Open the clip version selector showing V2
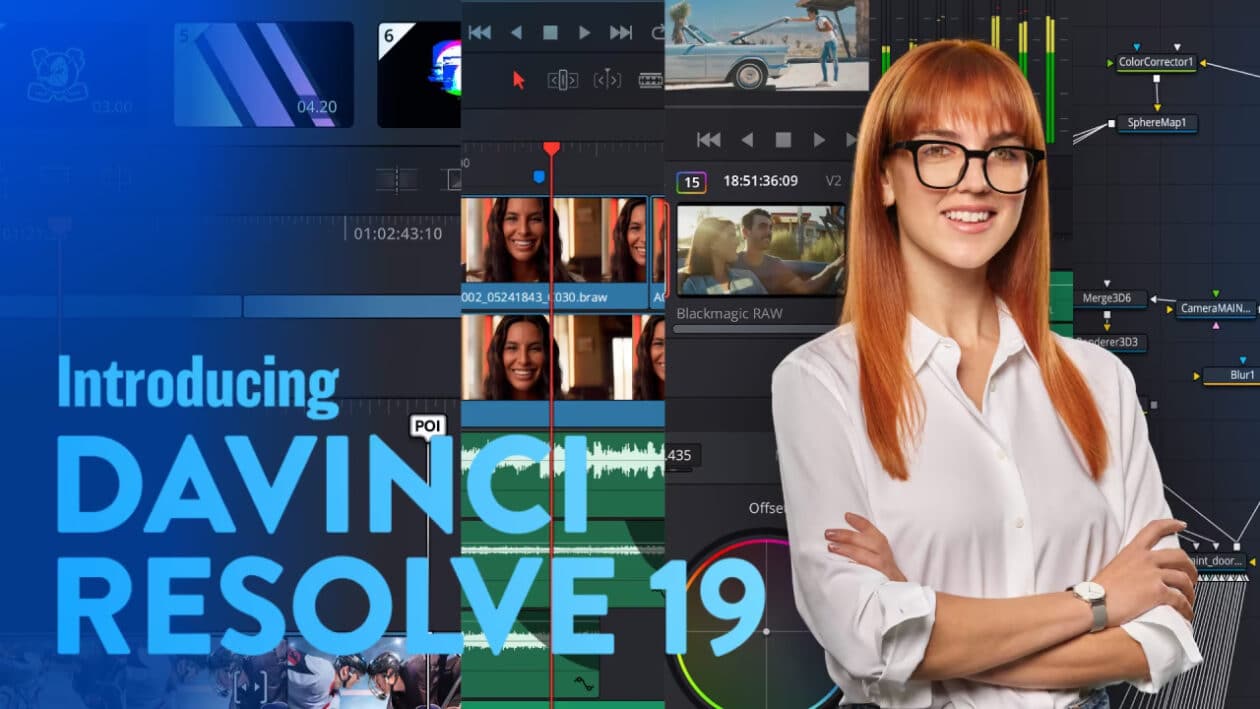Image resolution: width=1260 pixels, height=709 pixels. pyautogui.click(x=833, y=181)
